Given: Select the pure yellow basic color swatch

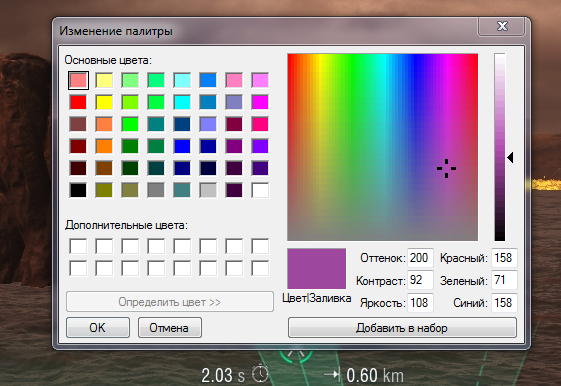Looking at the screenshot, I should [104, 102].
